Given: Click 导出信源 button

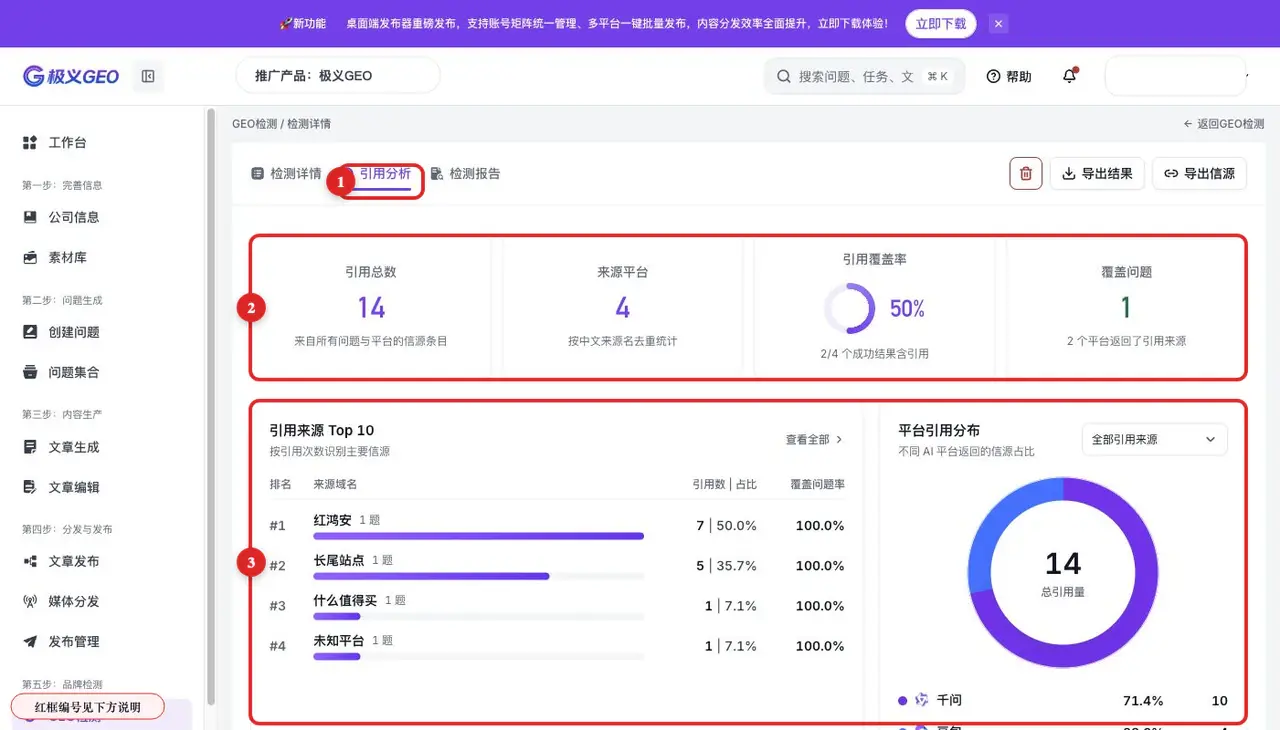Looking at the screenshot, I should pyautogui.click(x=1199, y=173).
